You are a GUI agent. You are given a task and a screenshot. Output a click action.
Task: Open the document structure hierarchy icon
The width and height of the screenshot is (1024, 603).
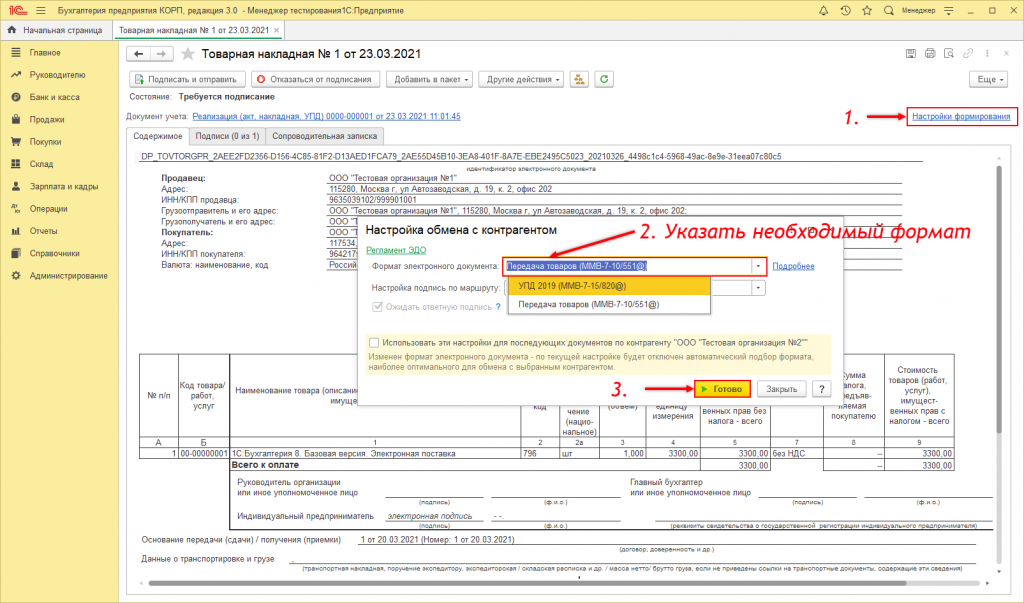(579, 79)
